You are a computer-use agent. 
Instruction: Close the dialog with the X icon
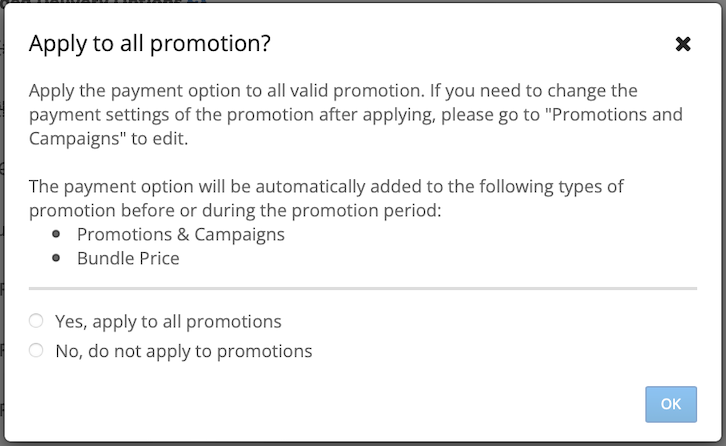click(683, 44)
